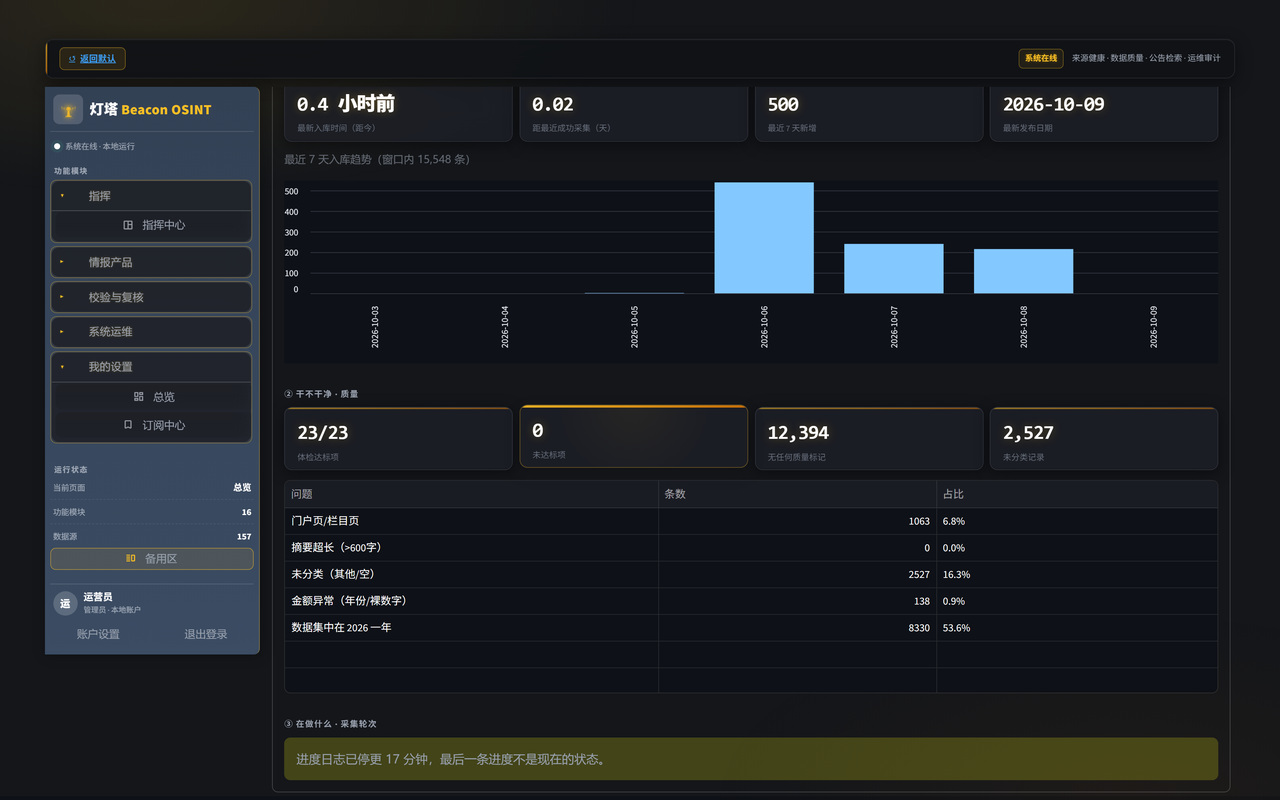Collapse the 我的设置 module group
This screenshot has width=1280, height=800.
(151, 367)
